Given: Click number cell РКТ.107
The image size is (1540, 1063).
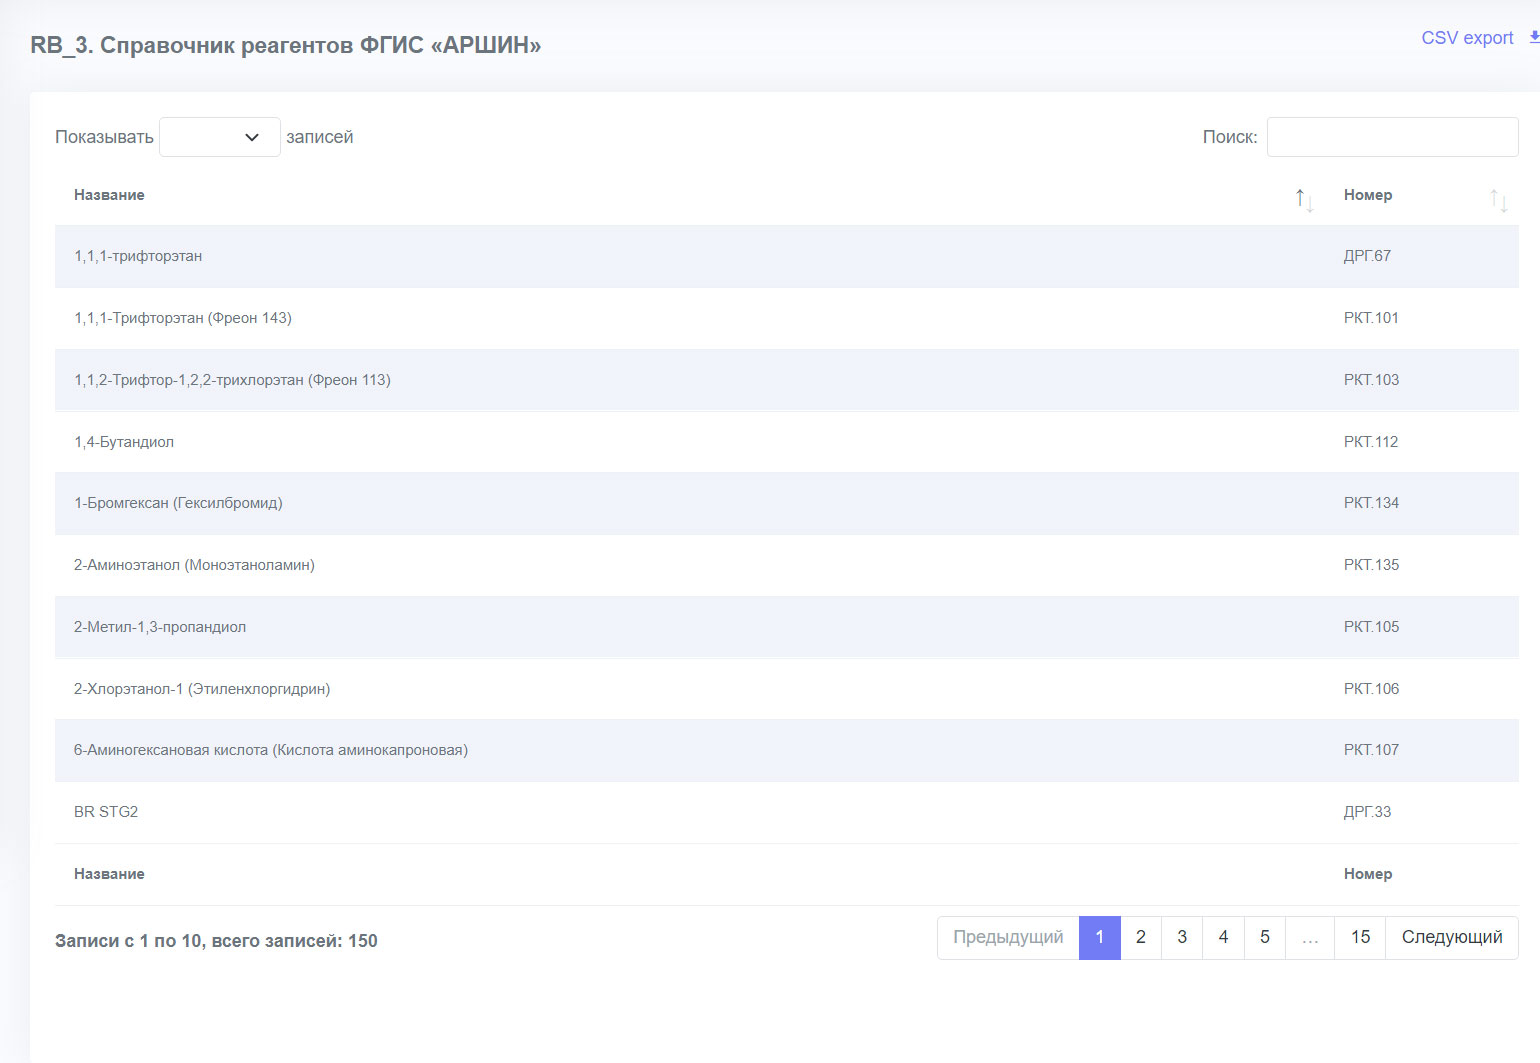Looking at the screenshot, I should click(1371, 750).
